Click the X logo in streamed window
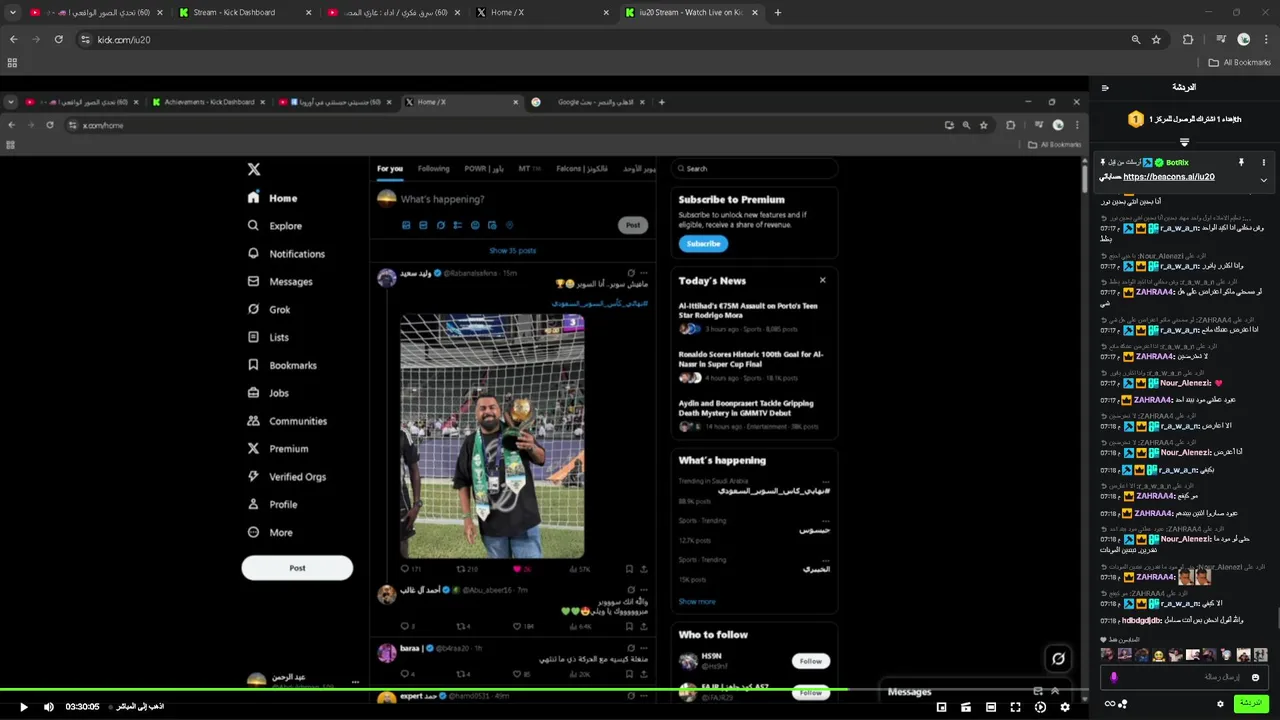The height and width of the screenshot is (720, 1280). [x=254, y=170]
